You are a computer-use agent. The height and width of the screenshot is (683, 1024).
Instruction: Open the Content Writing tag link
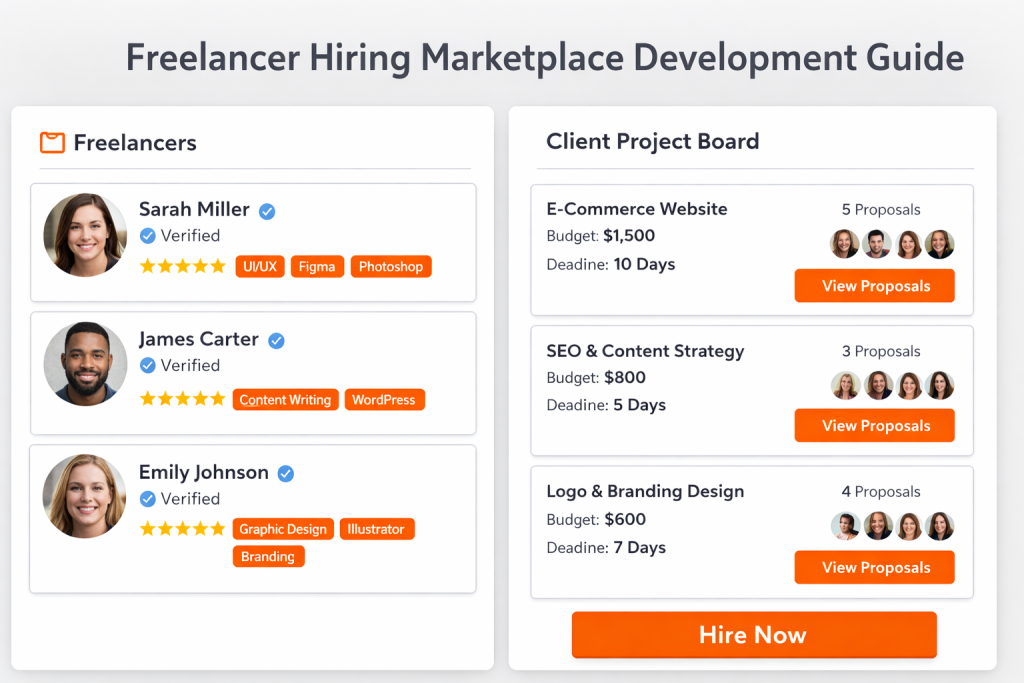click(285, 399)
